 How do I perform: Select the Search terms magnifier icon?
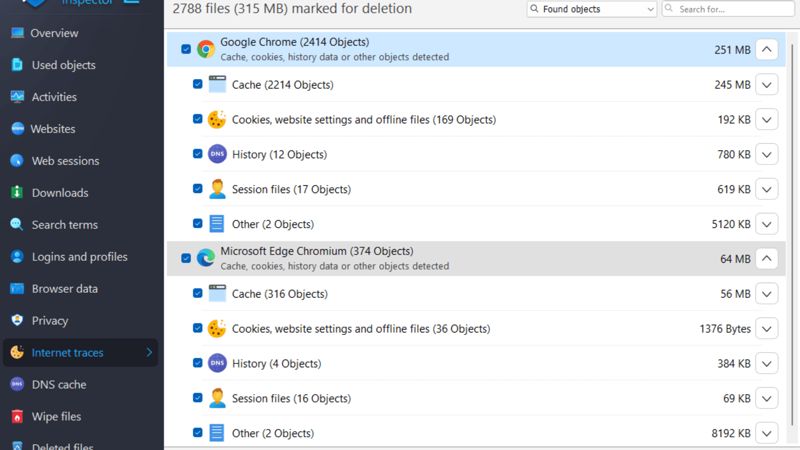point(17,224)
